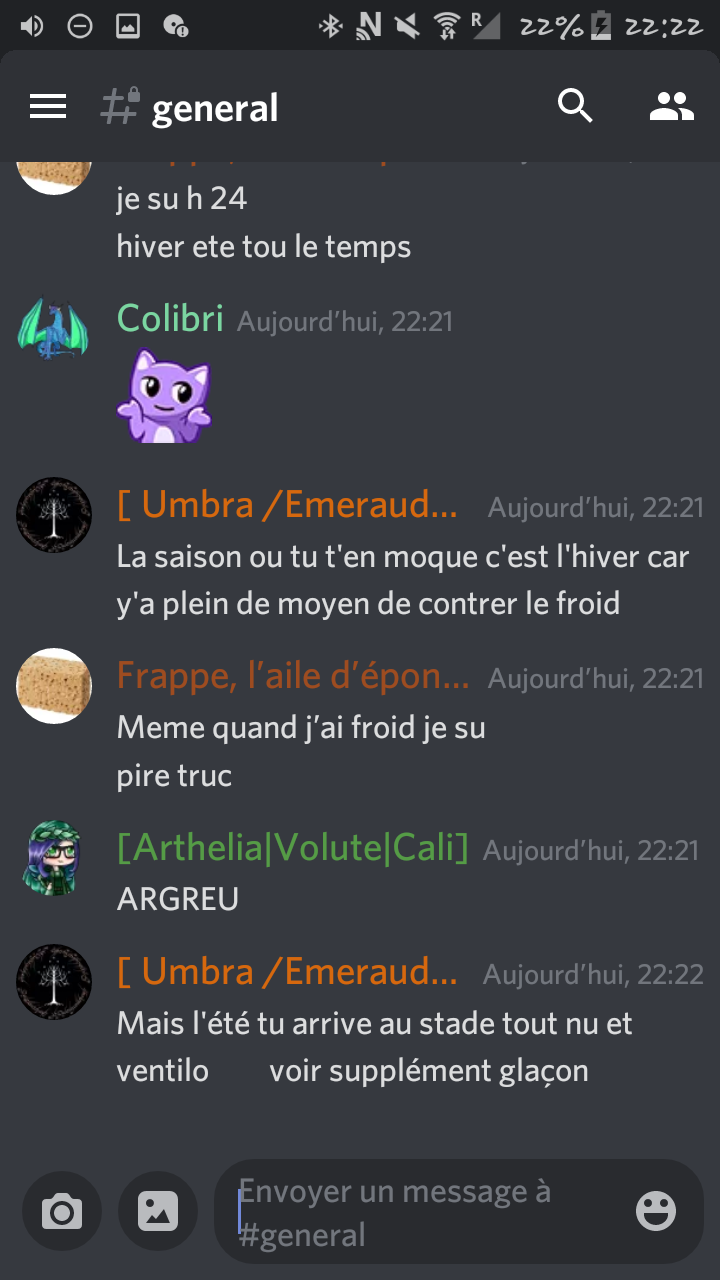The width and height of the screenshot is (720, 1280).
Task: Tap Frappe's sponge avatar
Action: pos(54,685)
